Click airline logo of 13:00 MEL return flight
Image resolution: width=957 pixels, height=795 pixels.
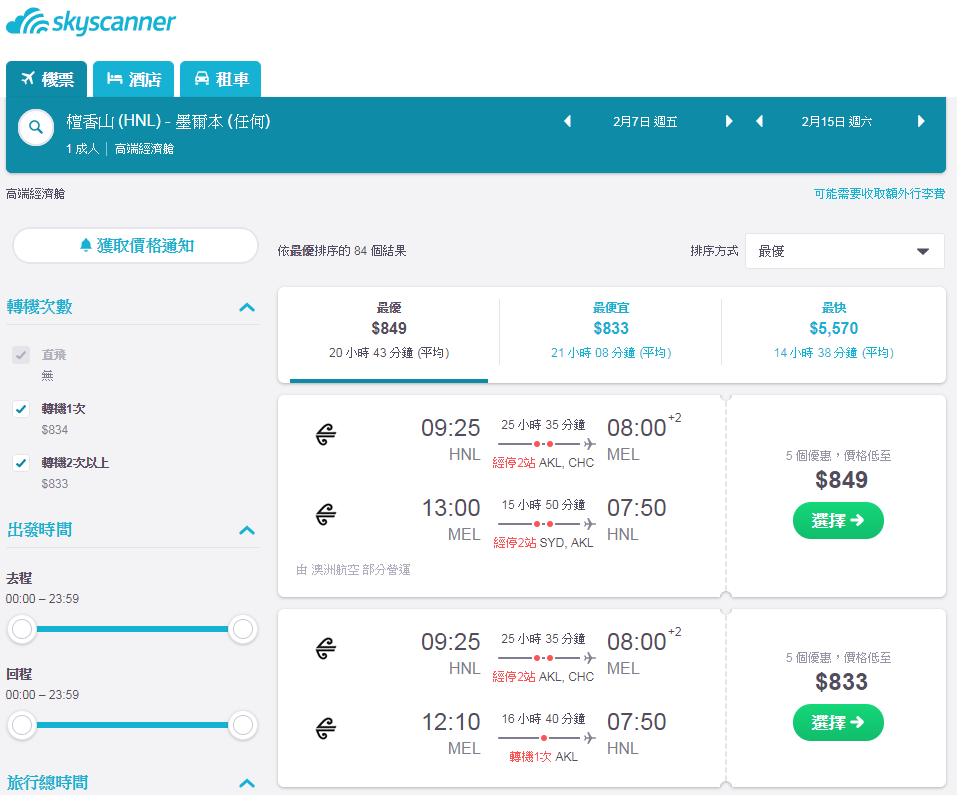coord(326,514)
